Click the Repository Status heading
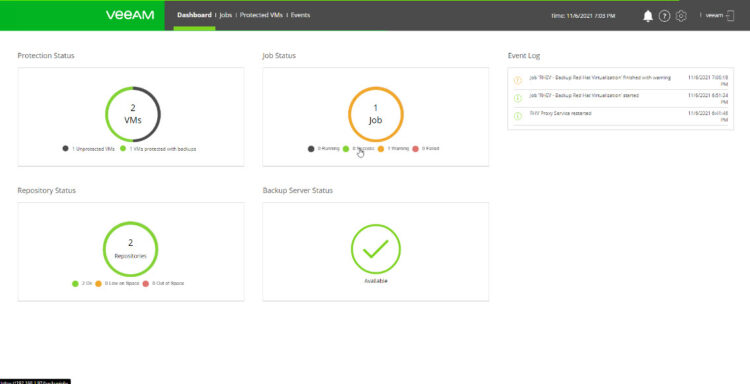The width and height of the screenshot is (750, 384). click(x=47, y=190)
